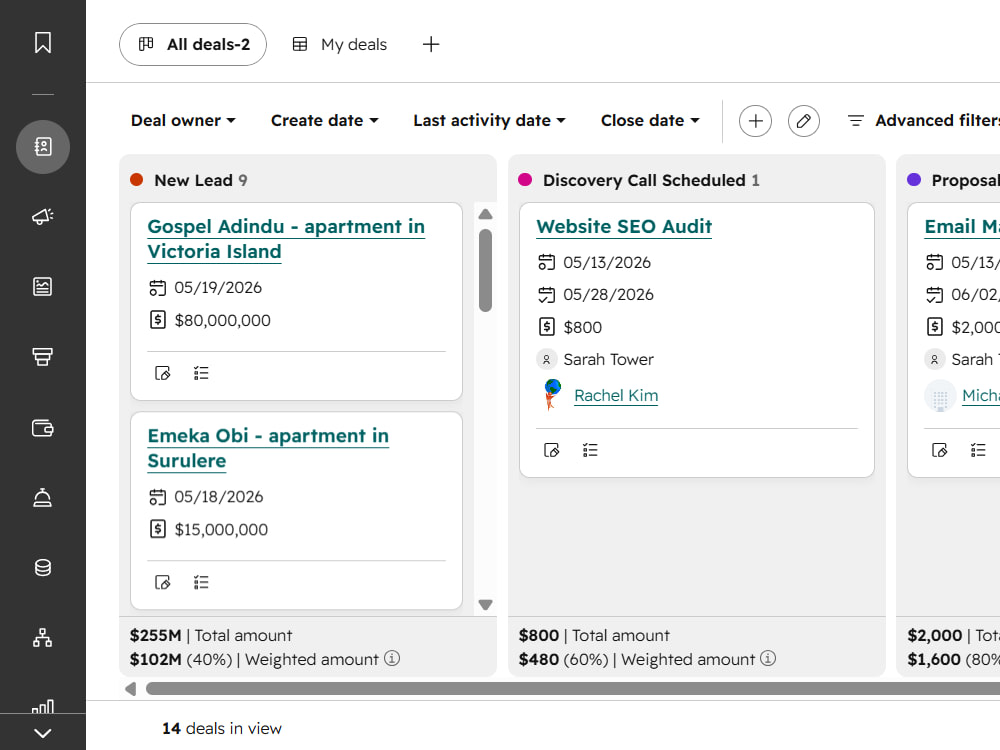Click the Rachel Kim contact avatar
1000x750 pixels.
point(552,395)
